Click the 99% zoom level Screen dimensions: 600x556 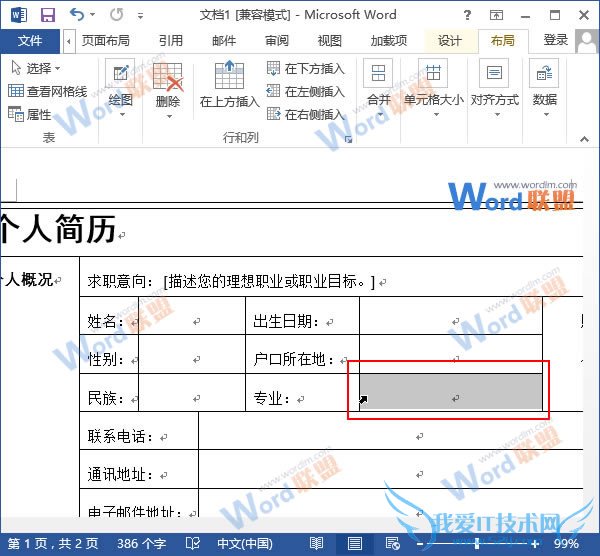(566, 543)
